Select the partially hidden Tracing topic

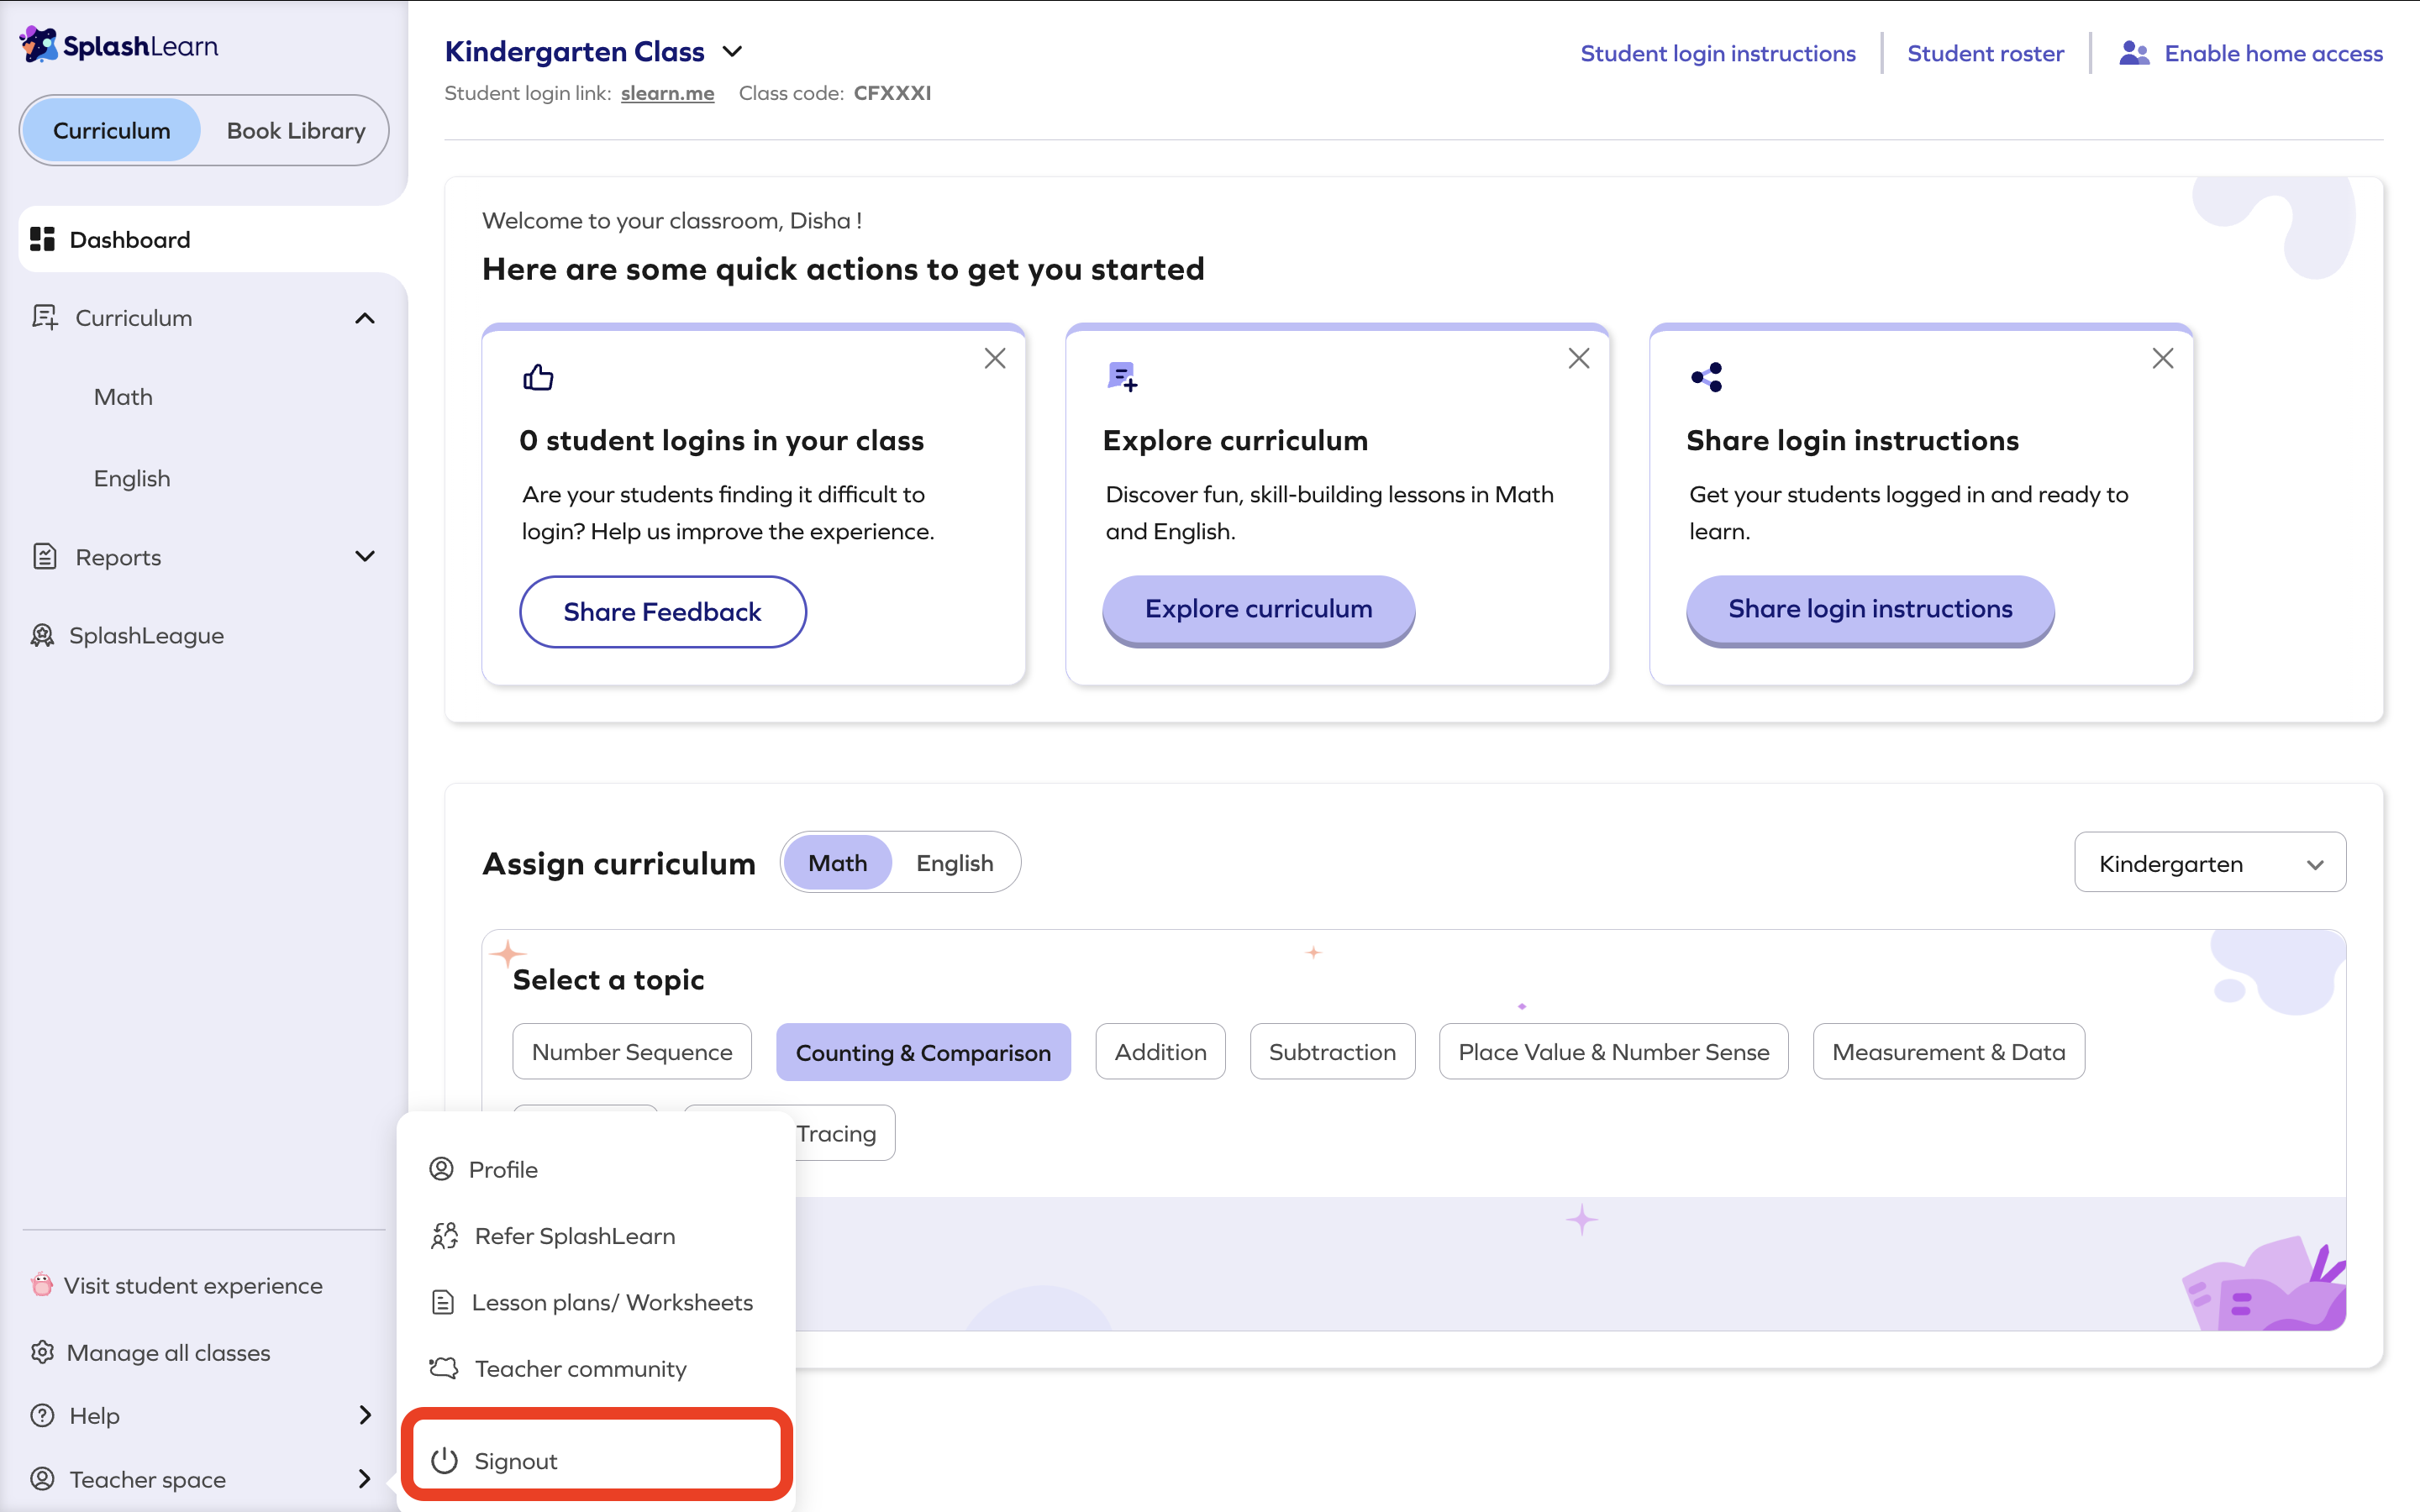point(846,1132)
